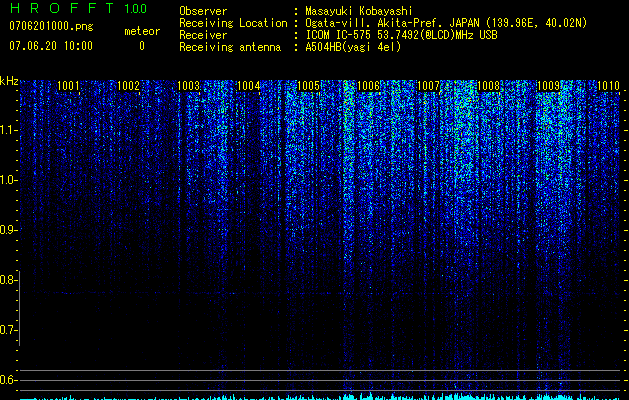629x400 pixels.
Task: Click the 0.6 kHz axis label
Action: coord(8,380)
